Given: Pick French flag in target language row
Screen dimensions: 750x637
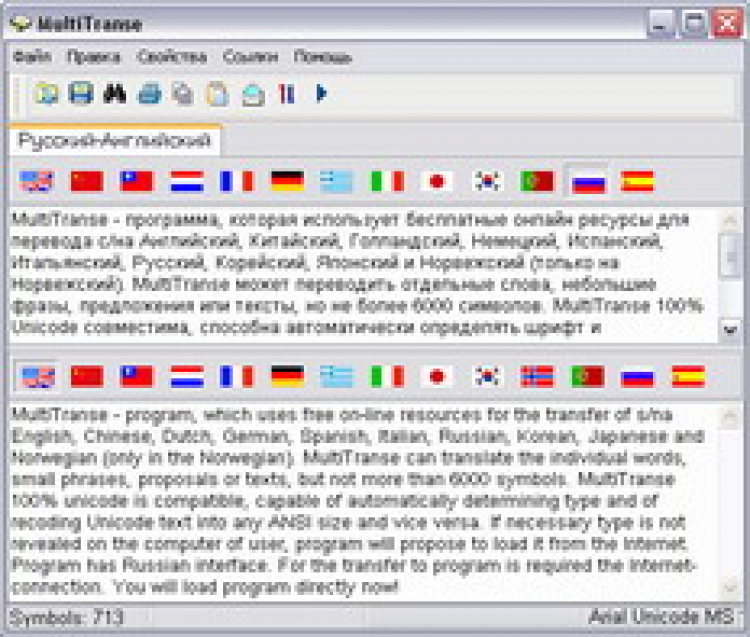Looking at the screenshot, I should pos(236,376).
